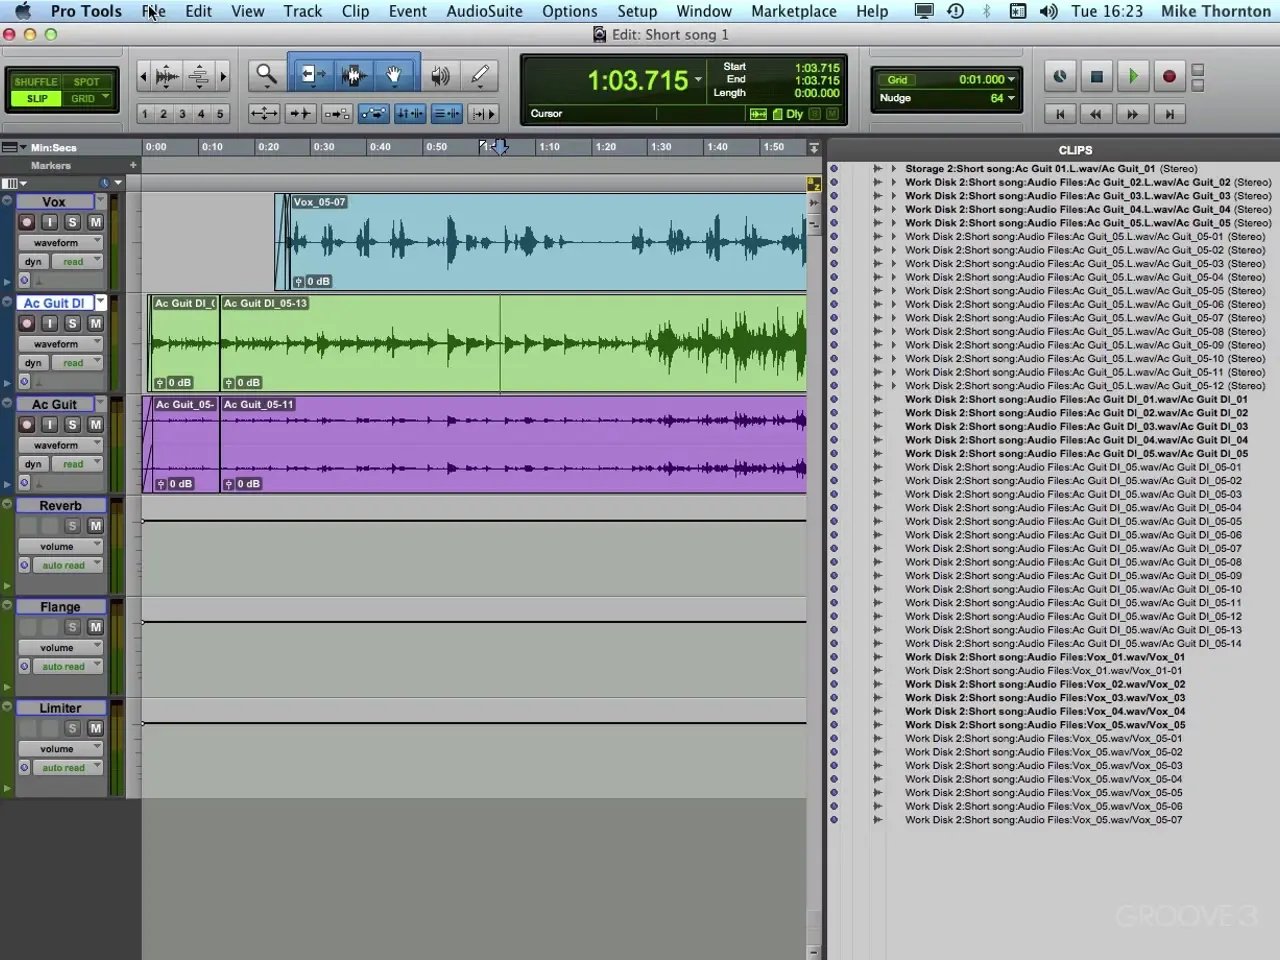Toggle Insertion Follows Playback icon

(484, 114)
